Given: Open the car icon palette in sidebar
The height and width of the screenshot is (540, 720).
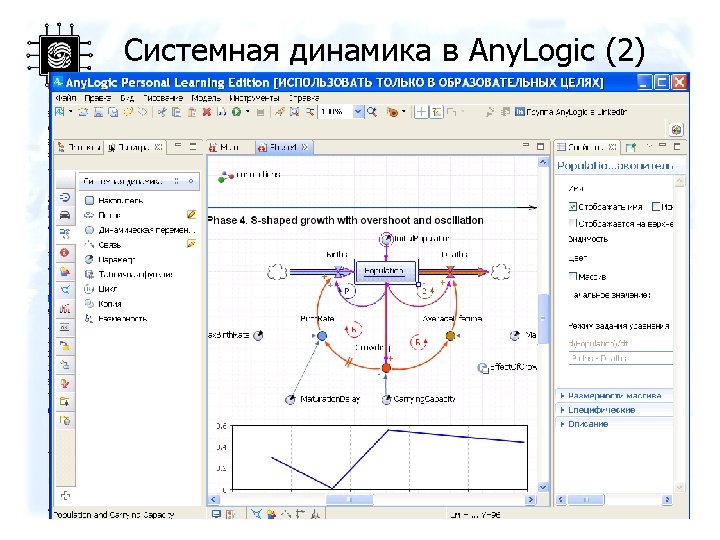Looking at the screenshot, I should pyautogui.click(x=65, y=215).
